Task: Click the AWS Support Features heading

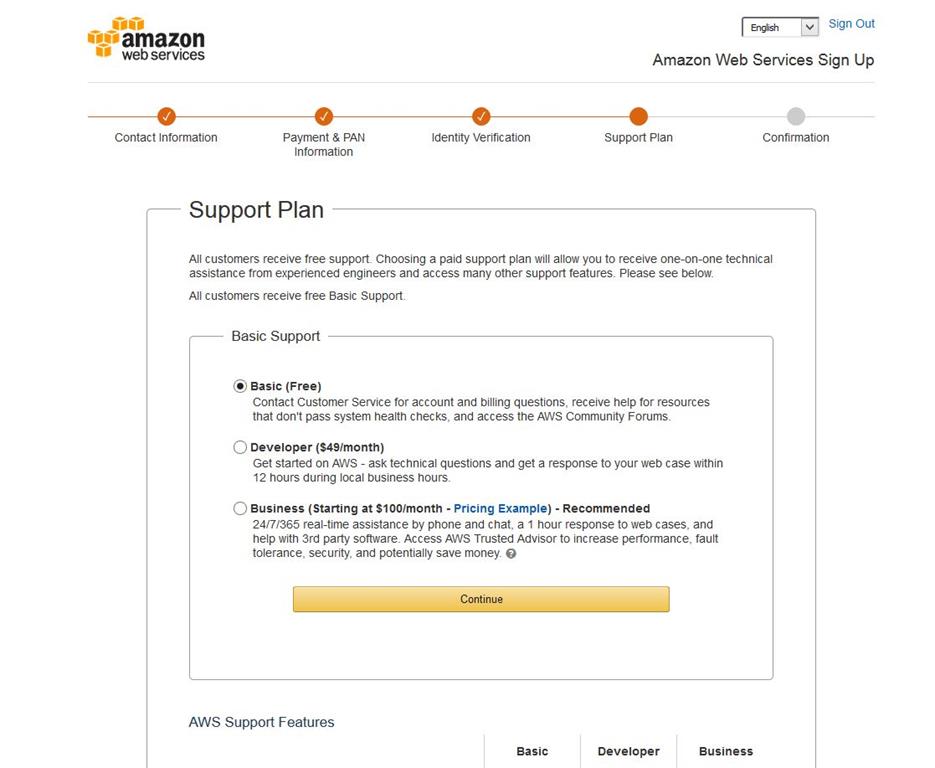Action: [x=260, y=722]
